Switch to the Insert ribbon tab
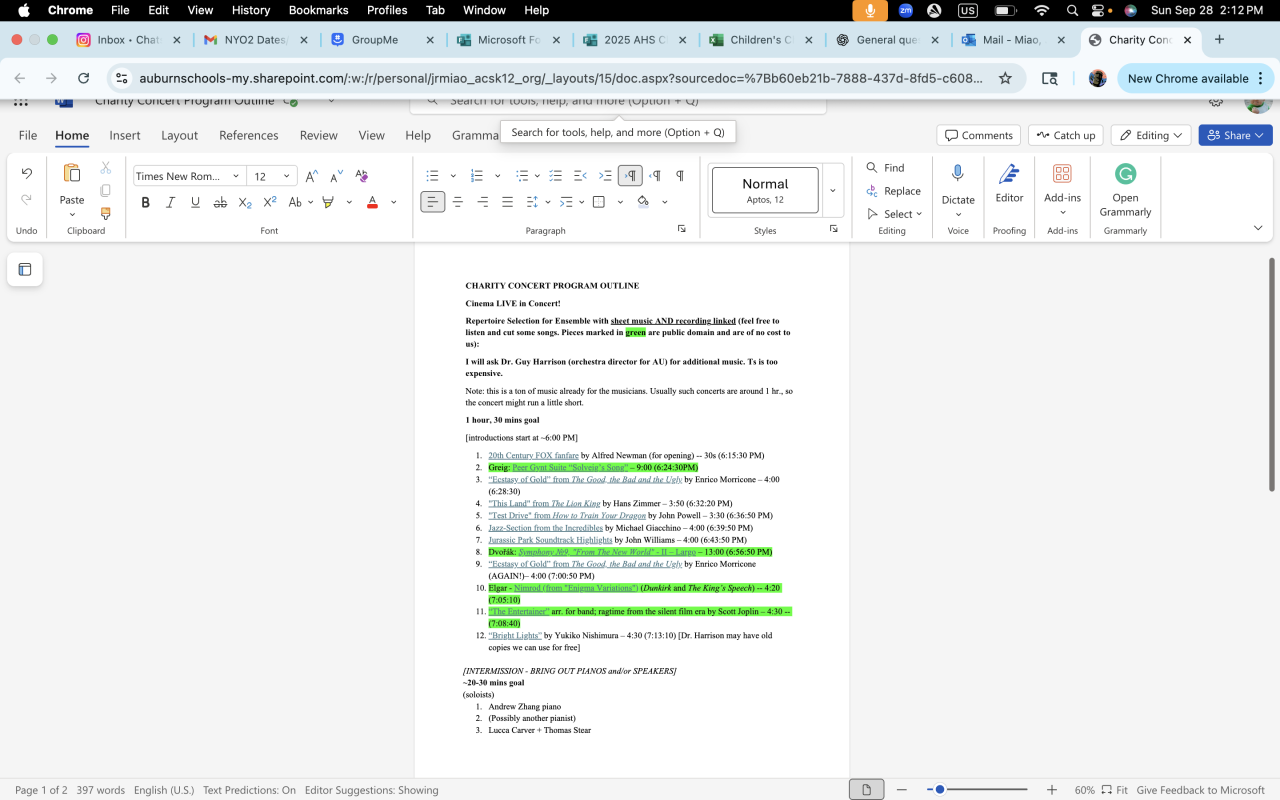 coord(125,135)
